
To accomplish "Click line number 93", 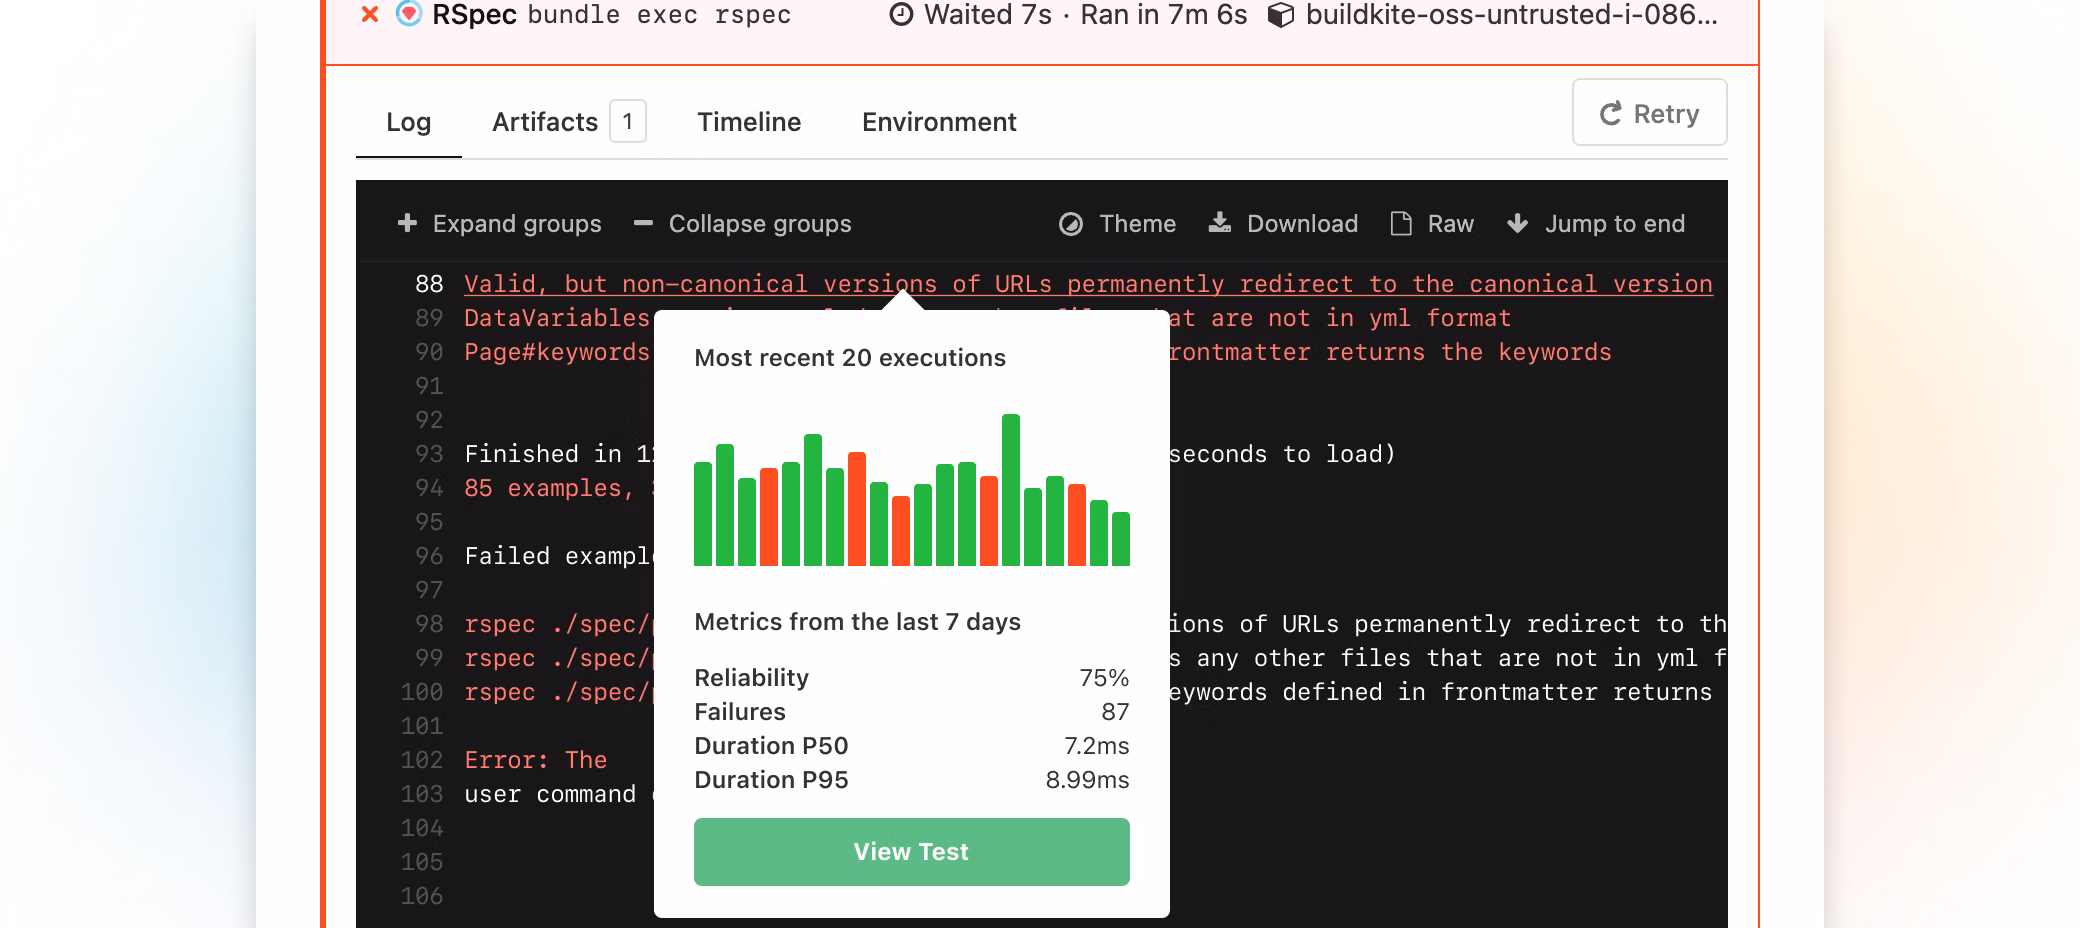I will pos(429,454).
